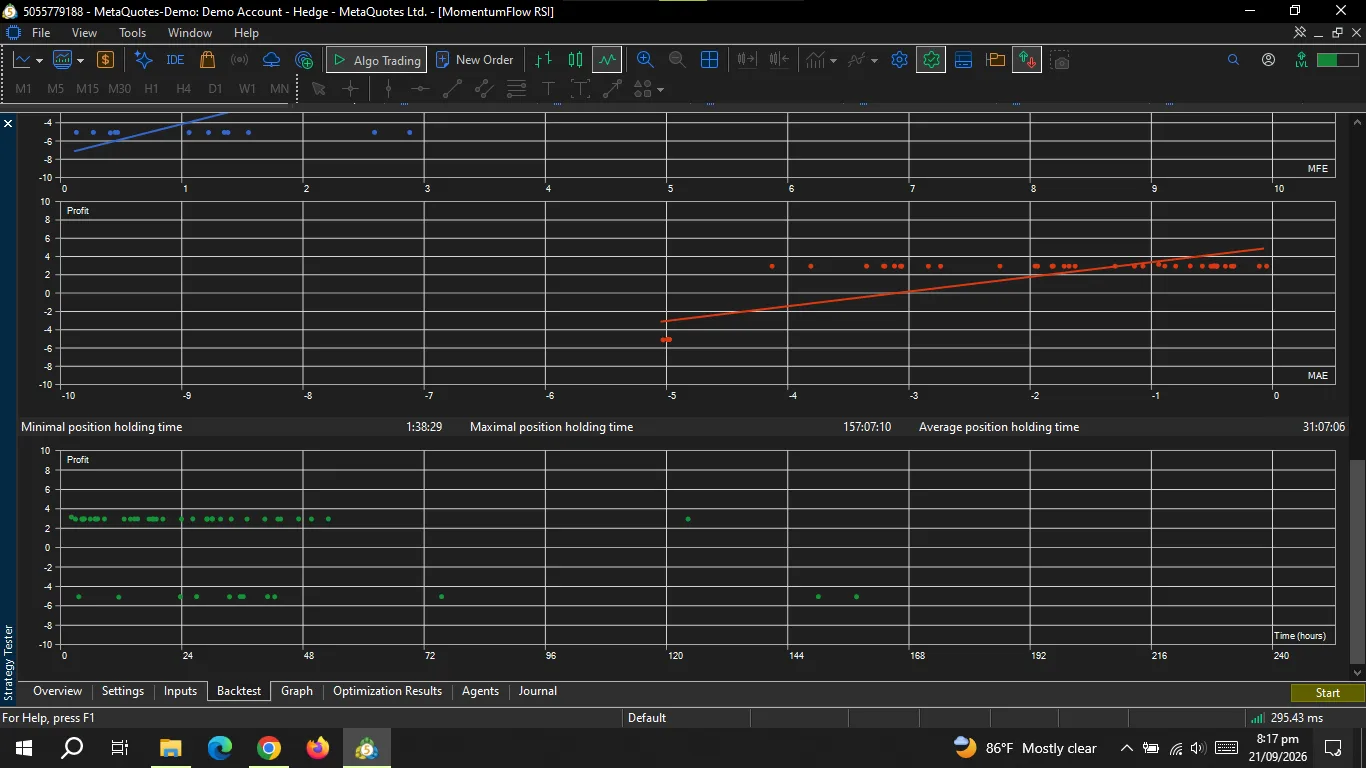1366x768 pixels.
Task: Select the M15 timeframe button
Action: tap(88, 89)
